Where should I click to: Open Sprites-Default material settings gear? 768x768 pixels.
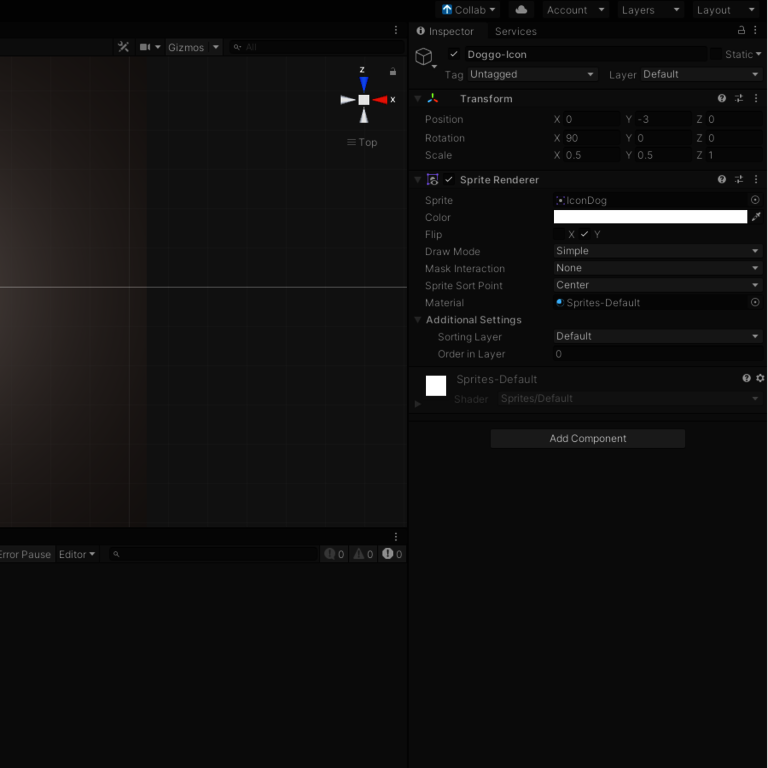[760, 378]
